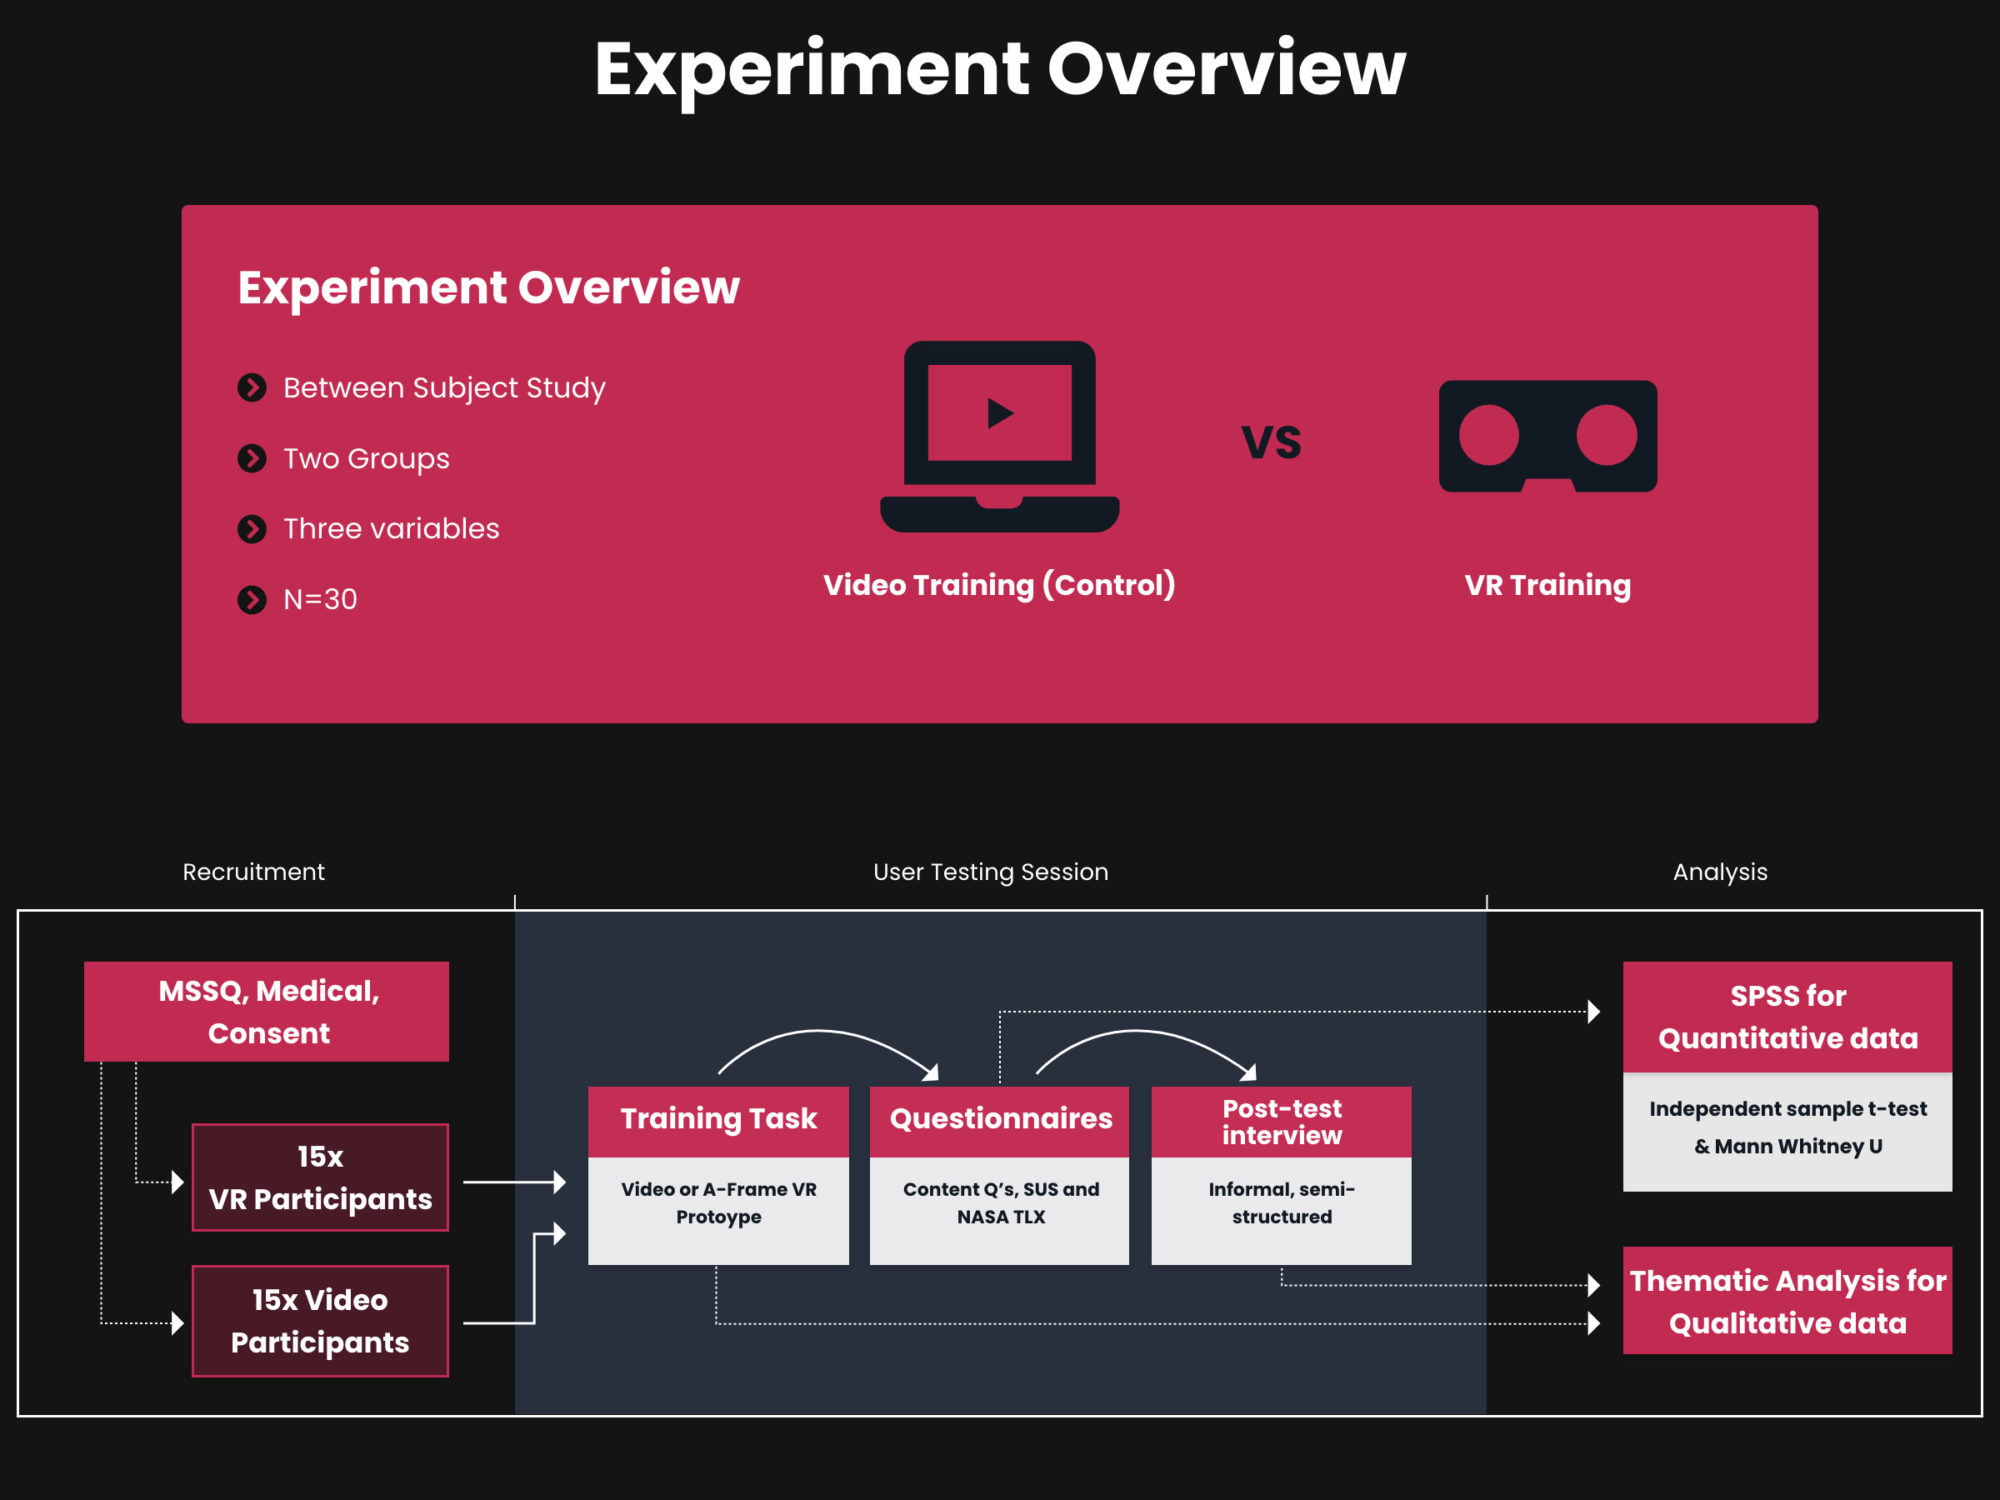Click the Training Task header
The height and width of the screenshot is (1500, 2000).
718,1119
